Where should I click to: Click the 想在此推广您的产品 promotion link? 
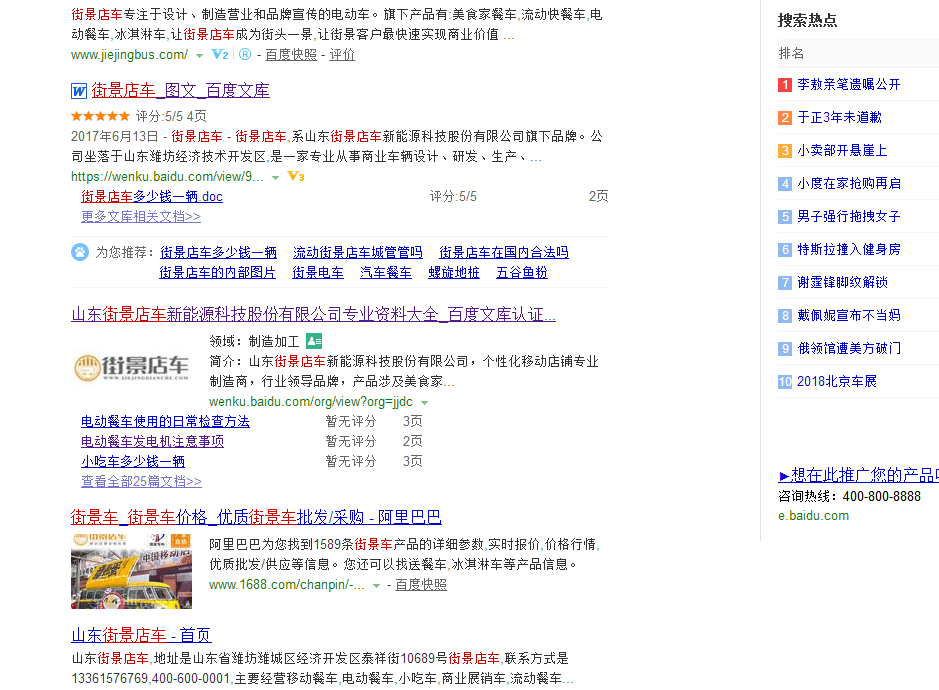click(x=859, y=475)
